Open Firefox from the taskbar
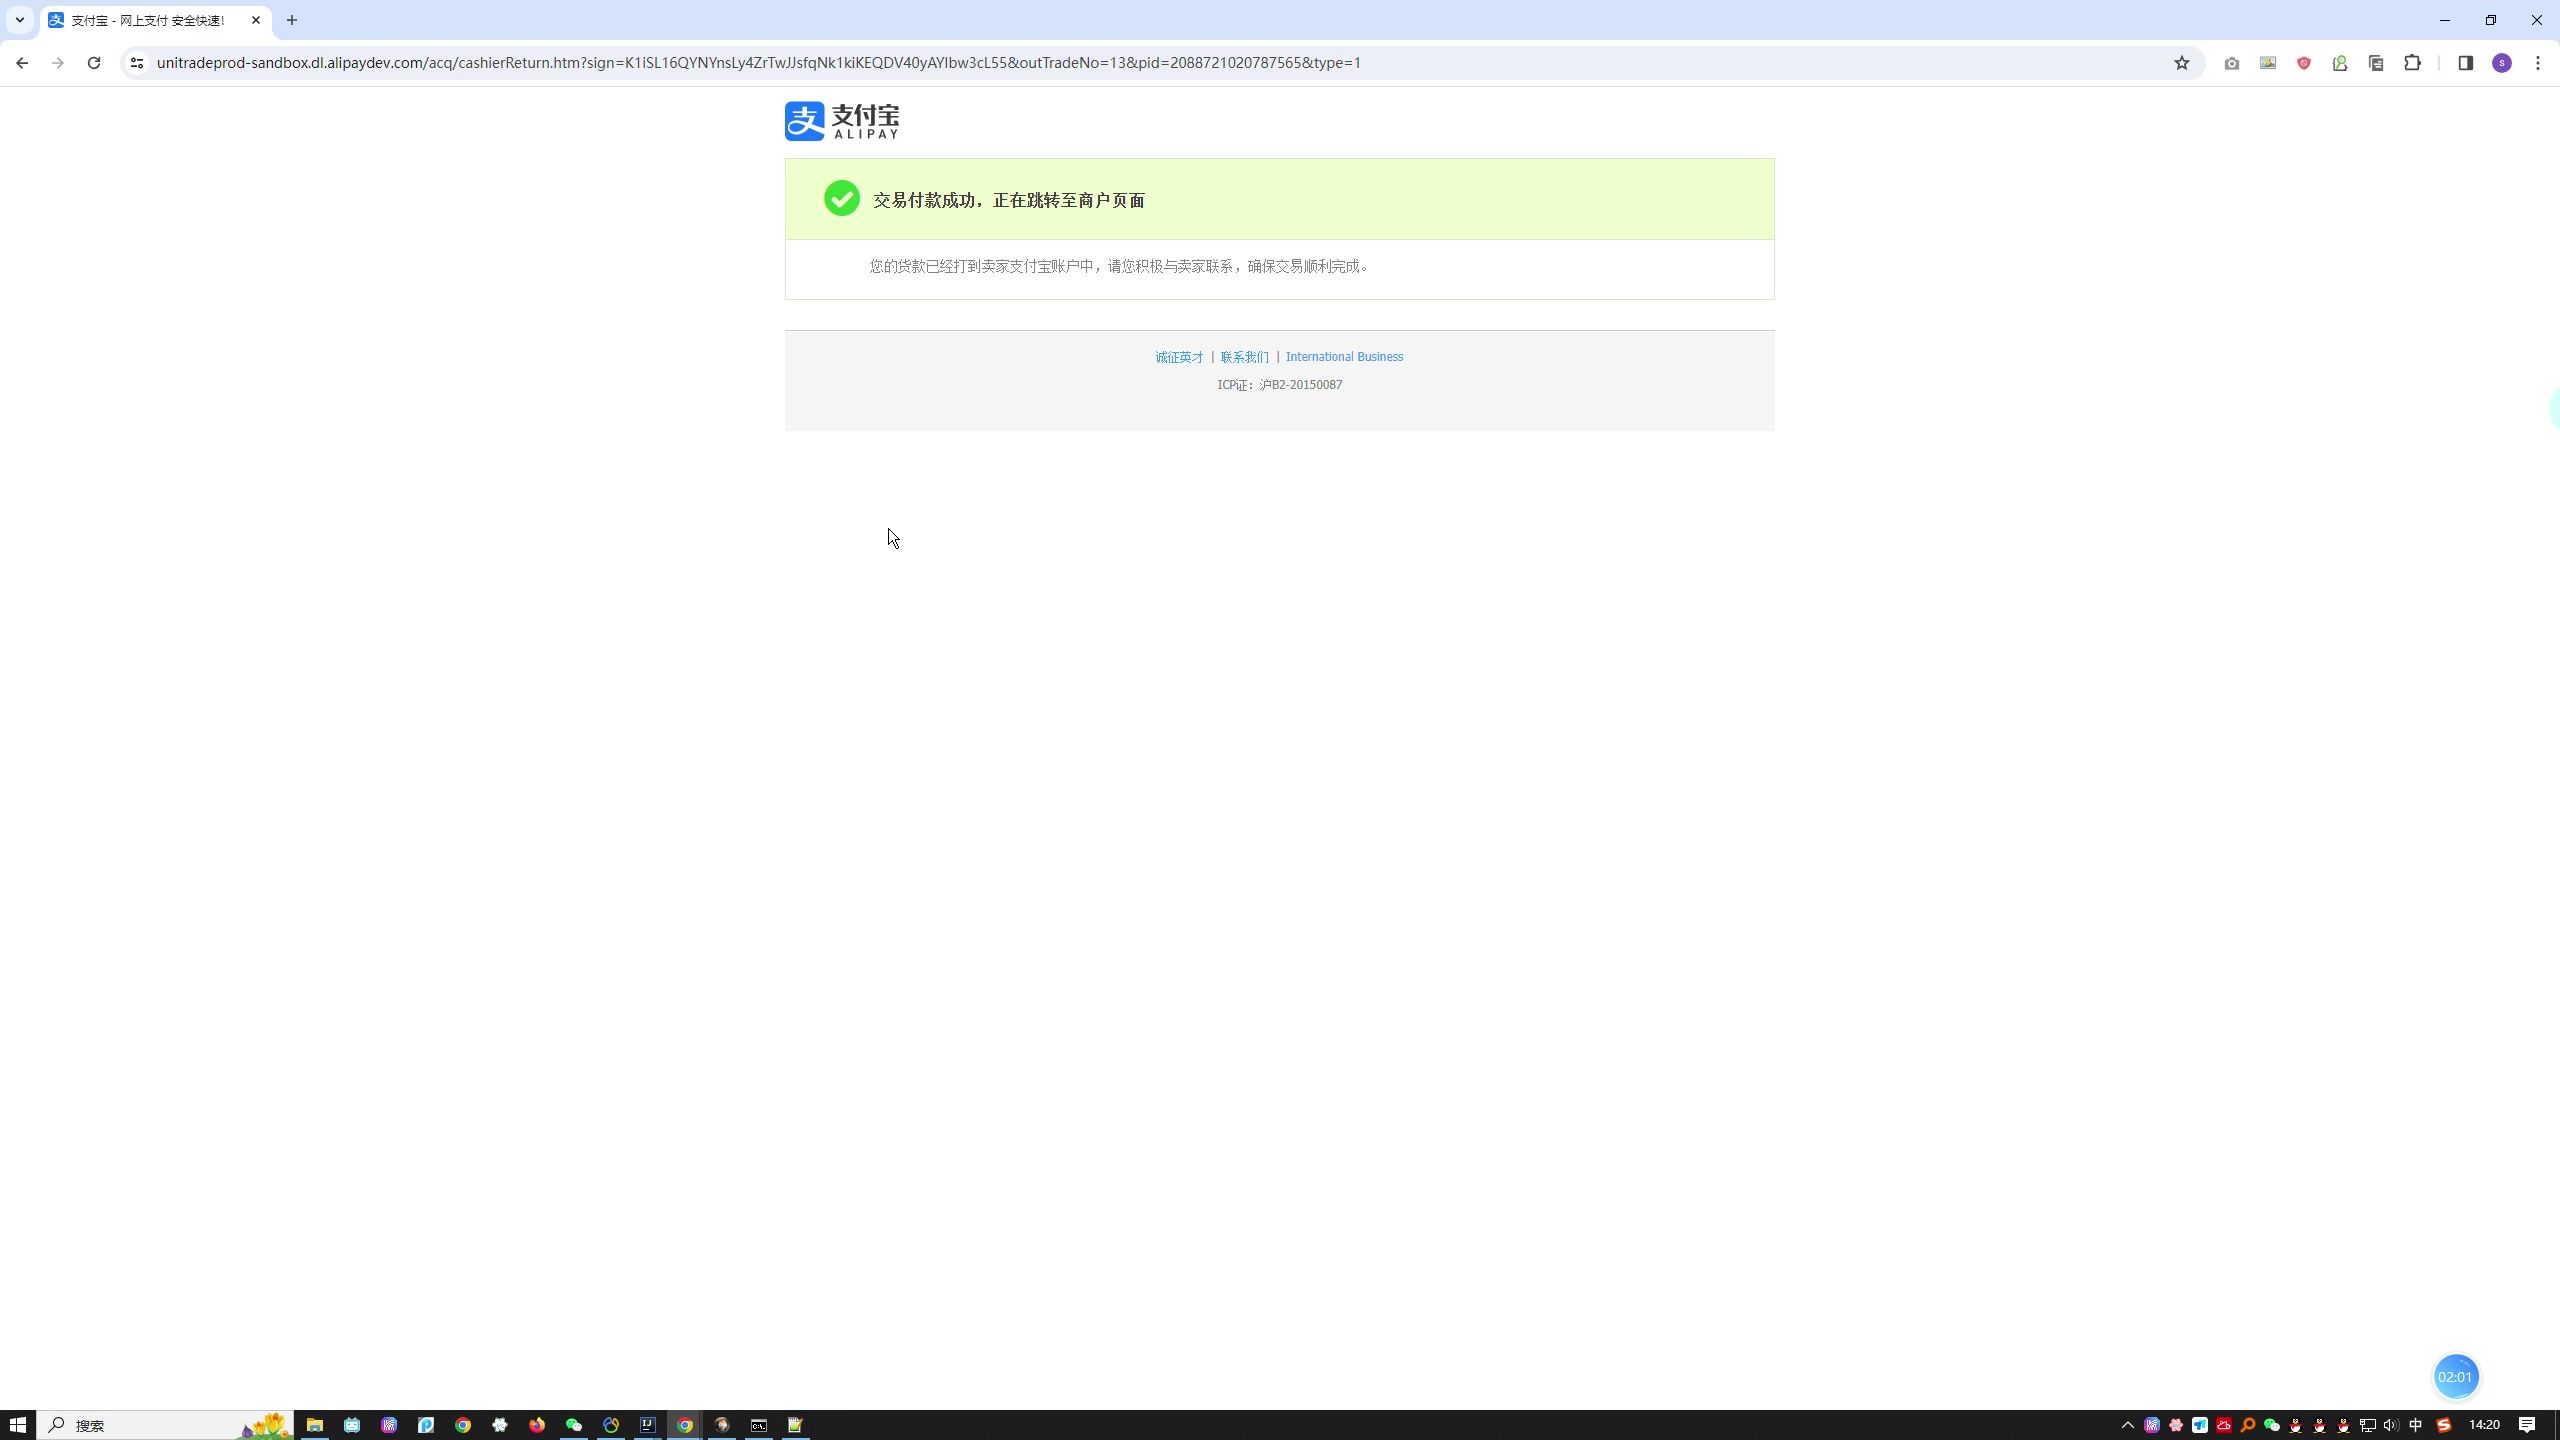The height and width of the screenshot is (1440, 2560). (537, 1425)
